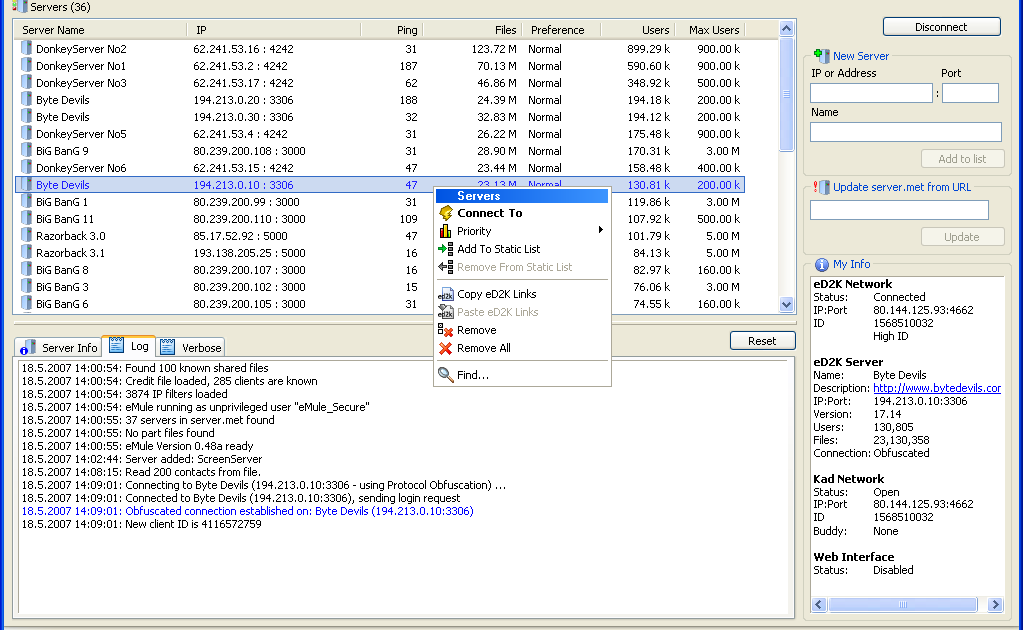Click the My Info blue info icon
Image resolution: width=1023 pixels, height=630 pixels.
pos(822,265)
